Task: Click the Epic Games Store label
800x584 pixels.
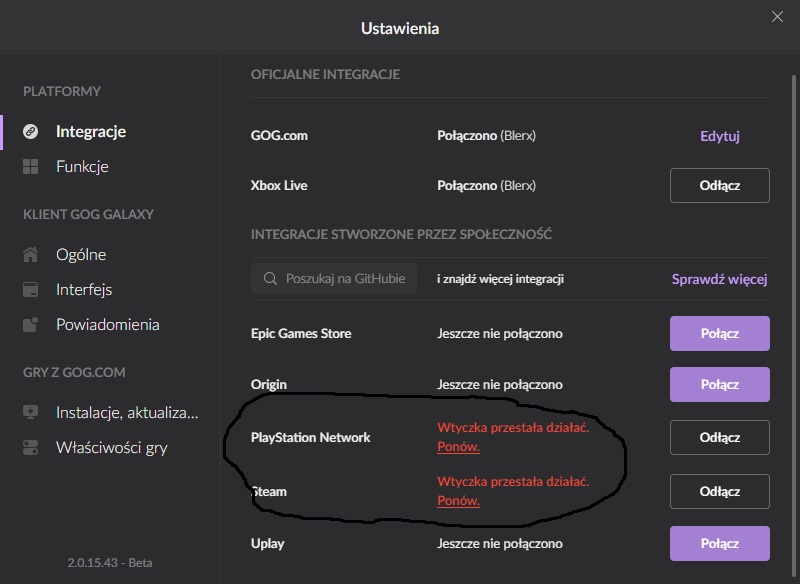Action: click(x=301, y=334)
